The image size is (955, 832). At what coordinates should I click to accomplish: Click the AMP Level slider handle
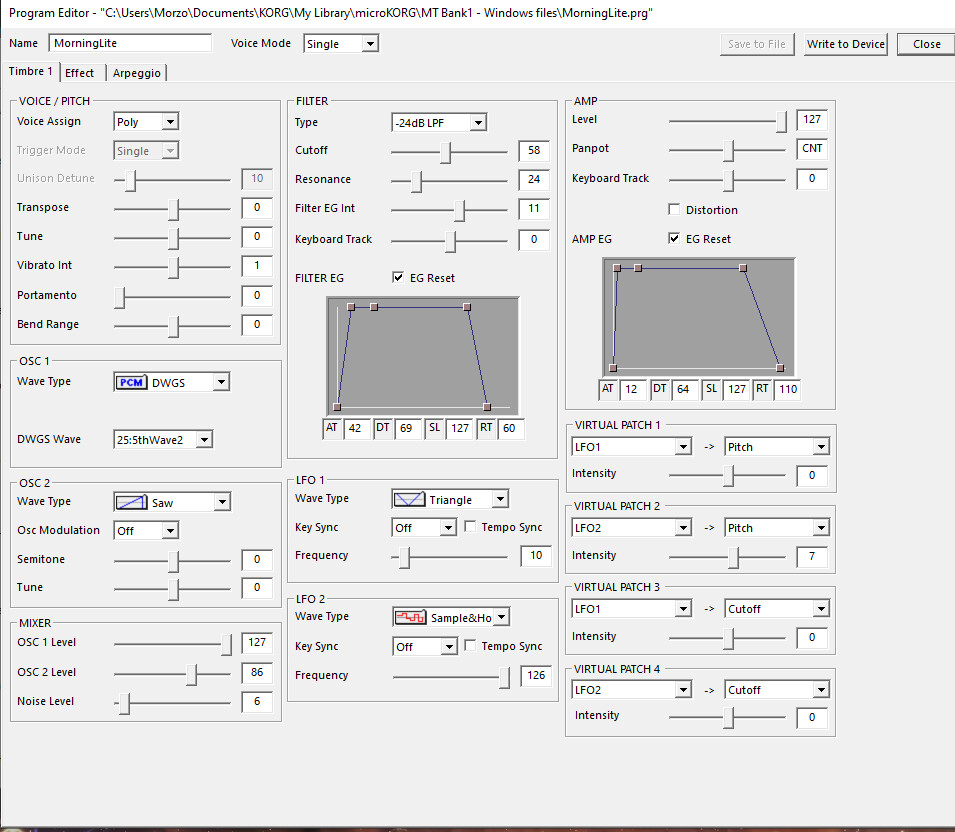point(781,121)
